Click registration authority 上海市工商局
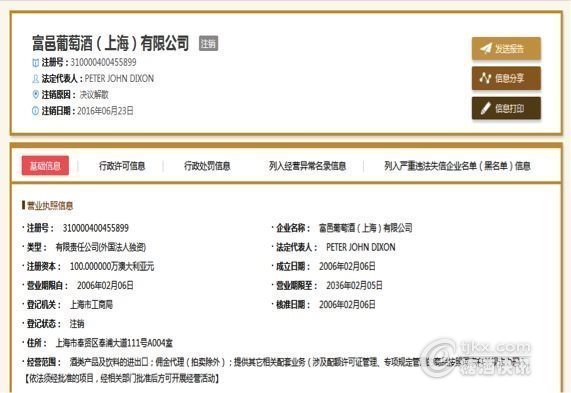The image size is (571, 393). (91, 304)
